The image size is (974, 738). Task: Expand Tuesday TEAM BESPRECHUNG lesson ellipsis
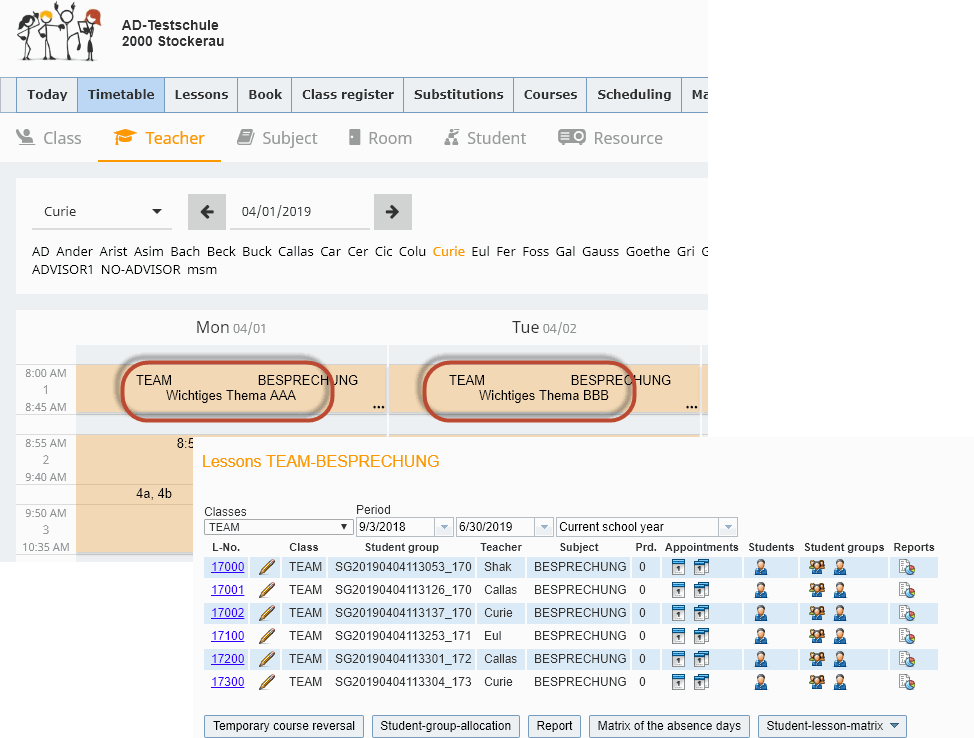coord(691,407)
